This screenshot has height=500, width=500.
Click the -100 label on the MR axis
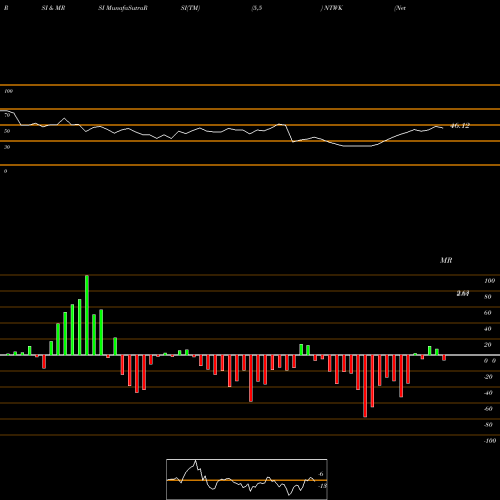click(x=490, y=441)
